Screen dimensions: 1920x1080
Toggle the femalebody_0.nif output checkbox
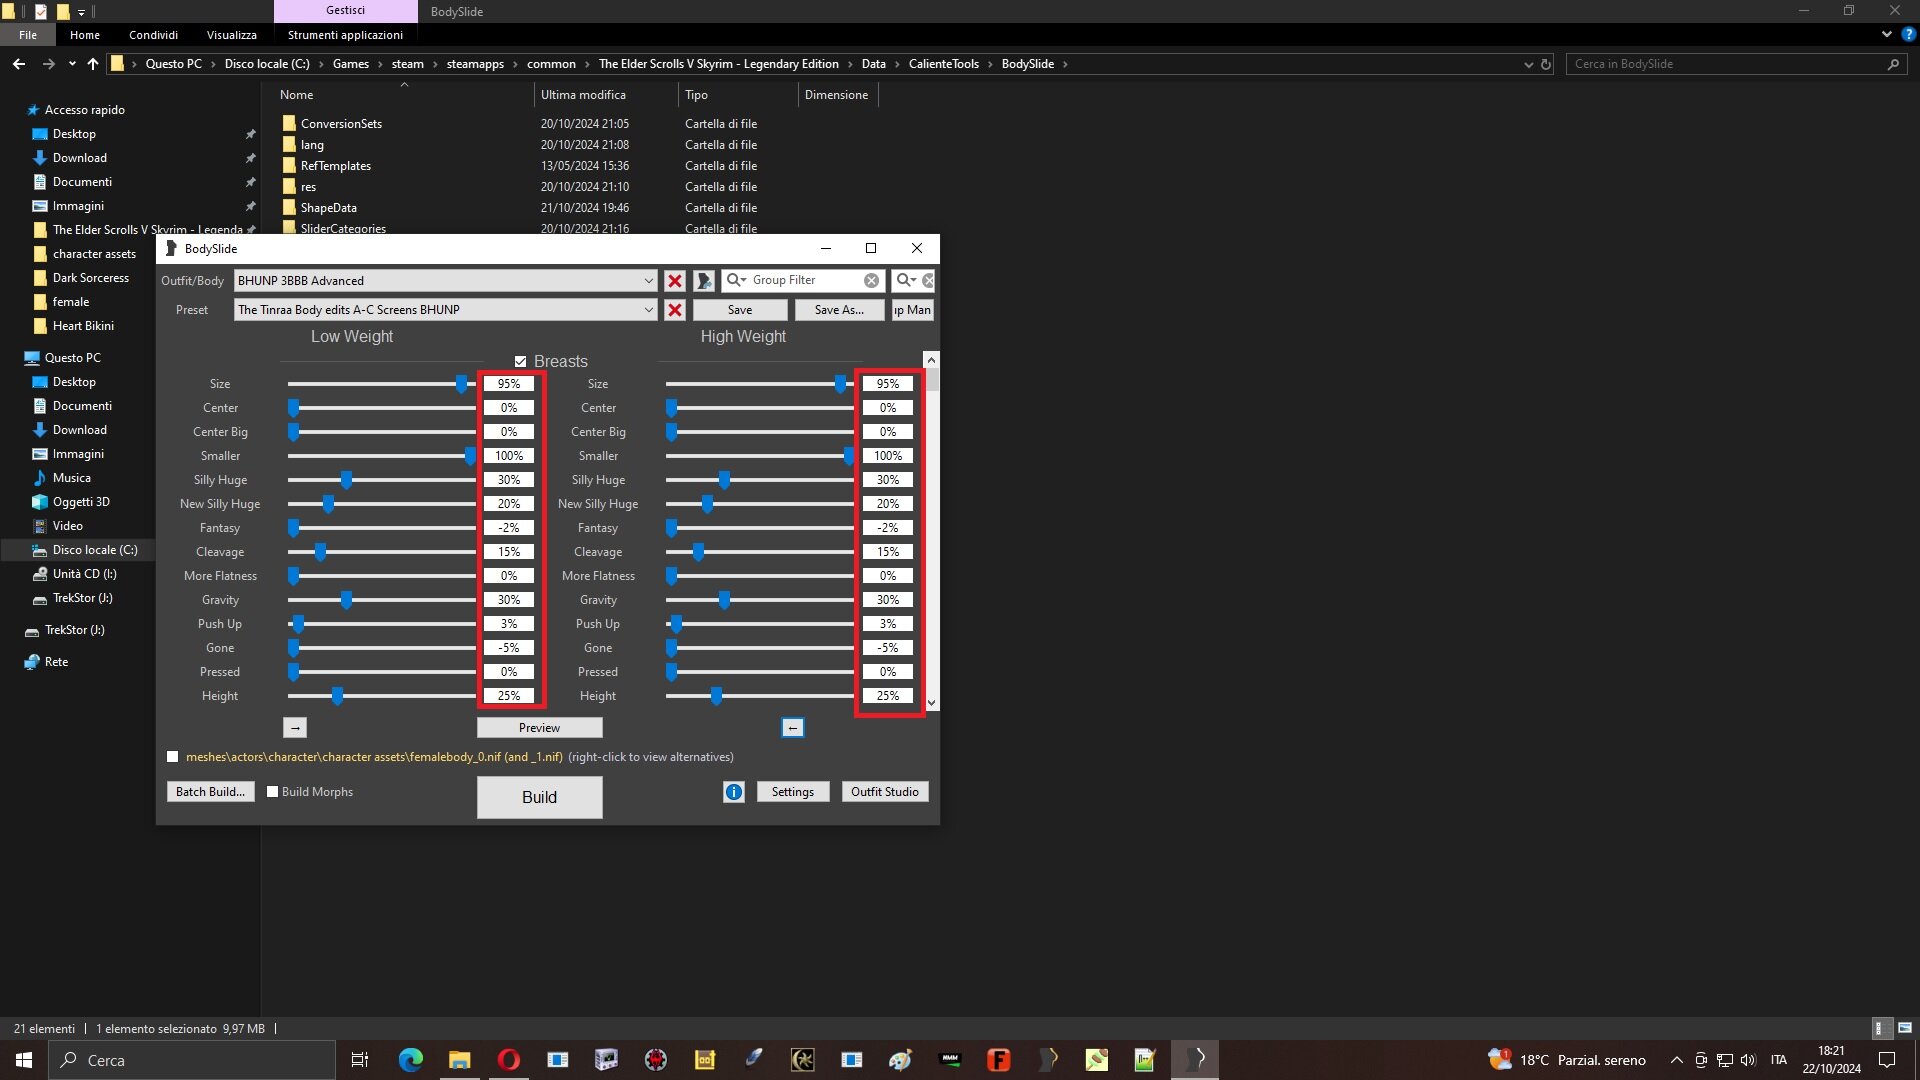point(173,757)
